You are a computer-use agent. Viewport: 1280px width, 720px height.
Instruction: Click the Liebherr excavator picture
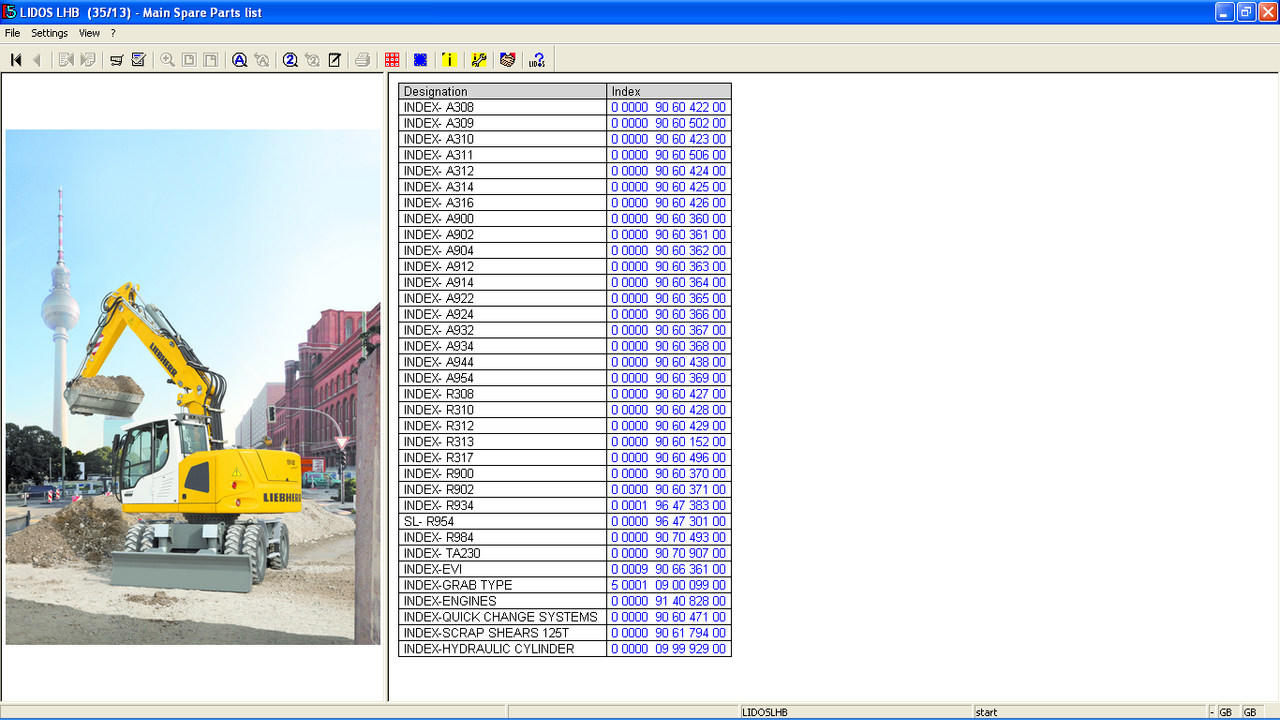coord(193,387)
